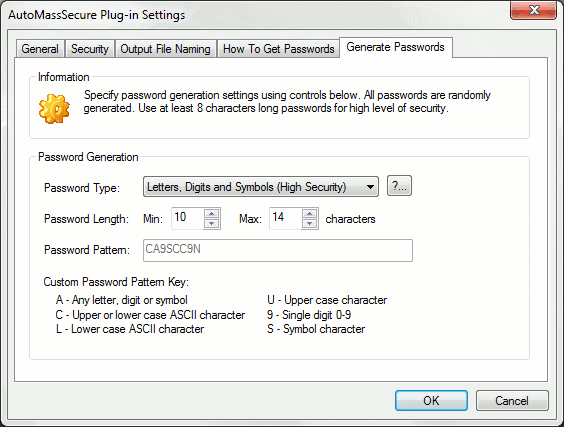The height and width of the screenshot is (427, 564).
Task: Click inside the Max length field
Action: (286, 218)
